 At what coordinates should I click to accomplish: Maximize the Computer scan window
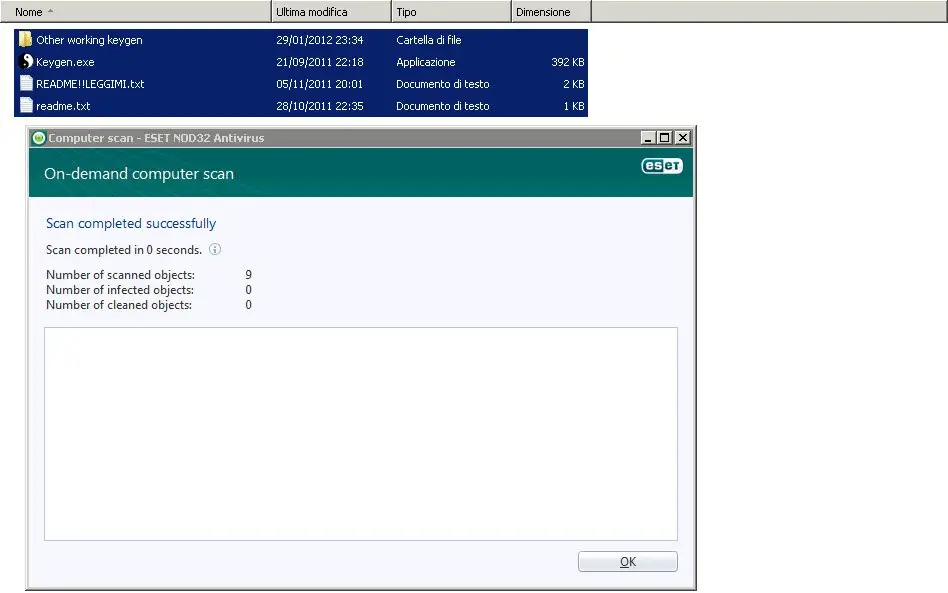tap(664, 138)
